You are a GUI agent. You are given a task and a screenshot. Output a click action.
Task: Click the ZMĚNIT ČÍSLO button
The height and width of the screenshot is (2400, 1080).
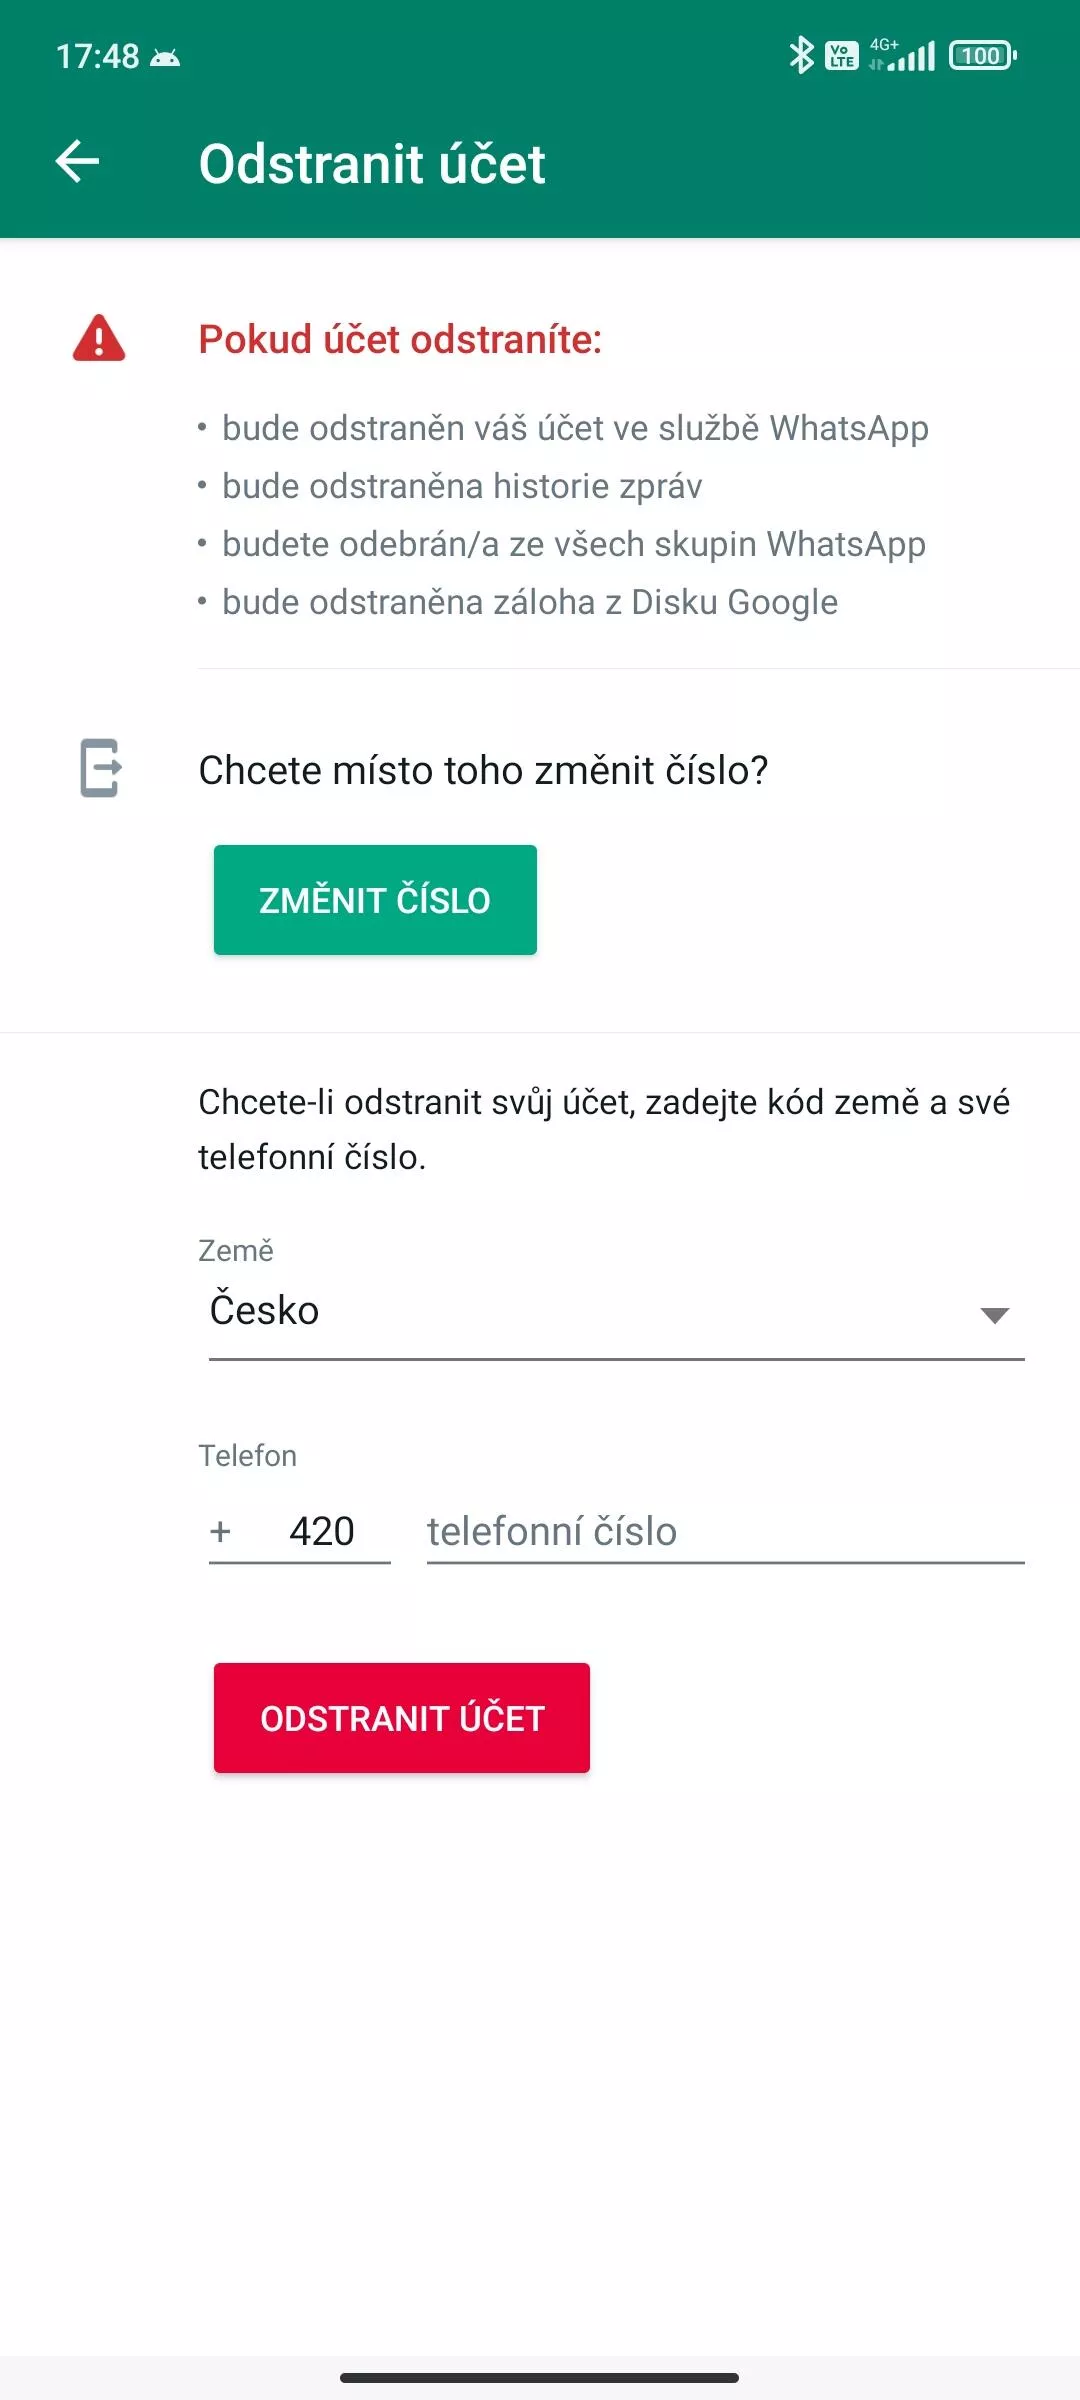pos(375,900)
